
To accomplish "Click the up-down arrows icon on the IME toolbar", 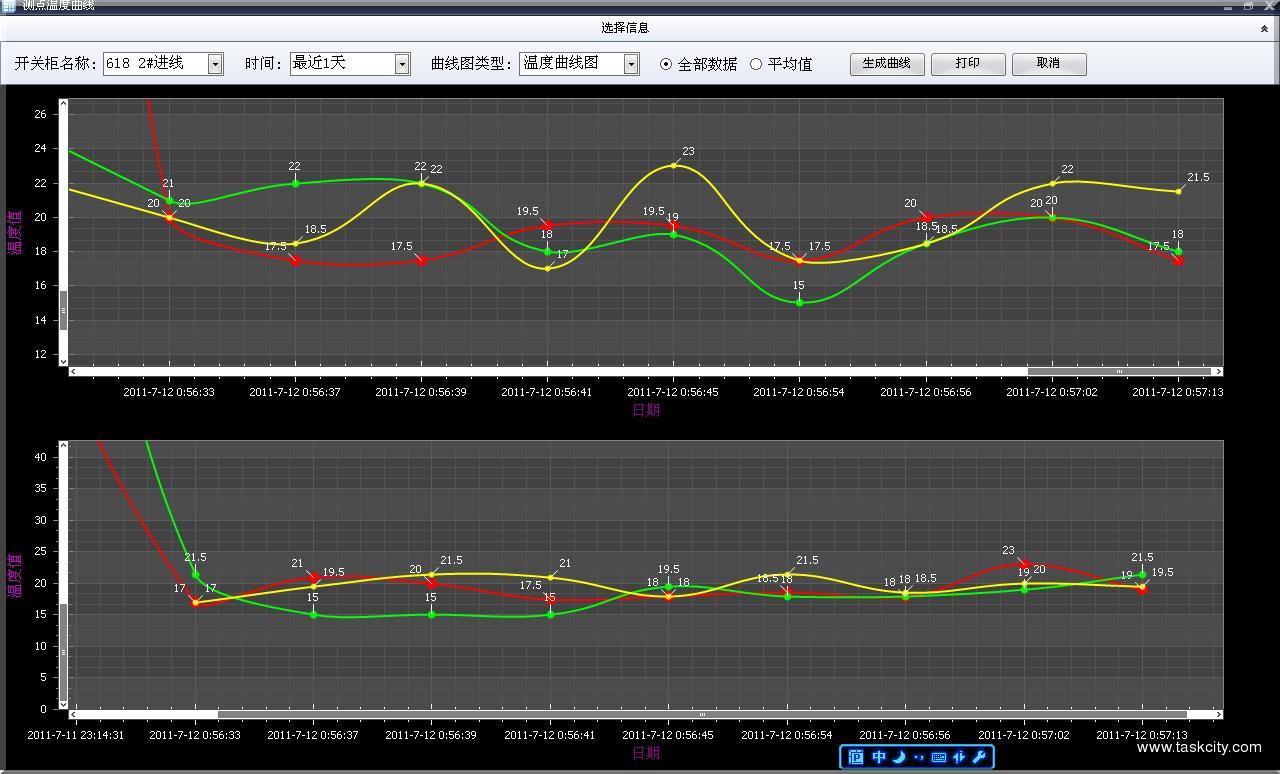I will (959, 757).
